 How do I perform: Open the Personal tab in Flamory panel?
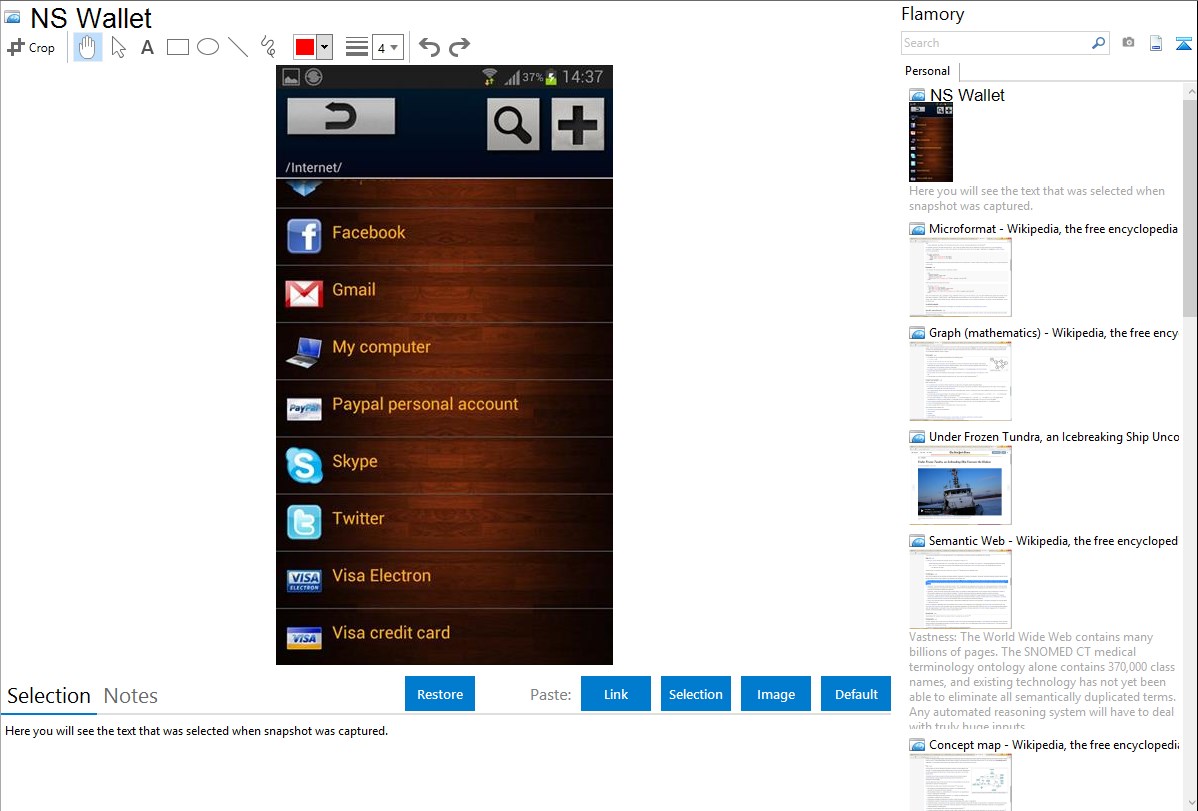[x=927, y=71]
